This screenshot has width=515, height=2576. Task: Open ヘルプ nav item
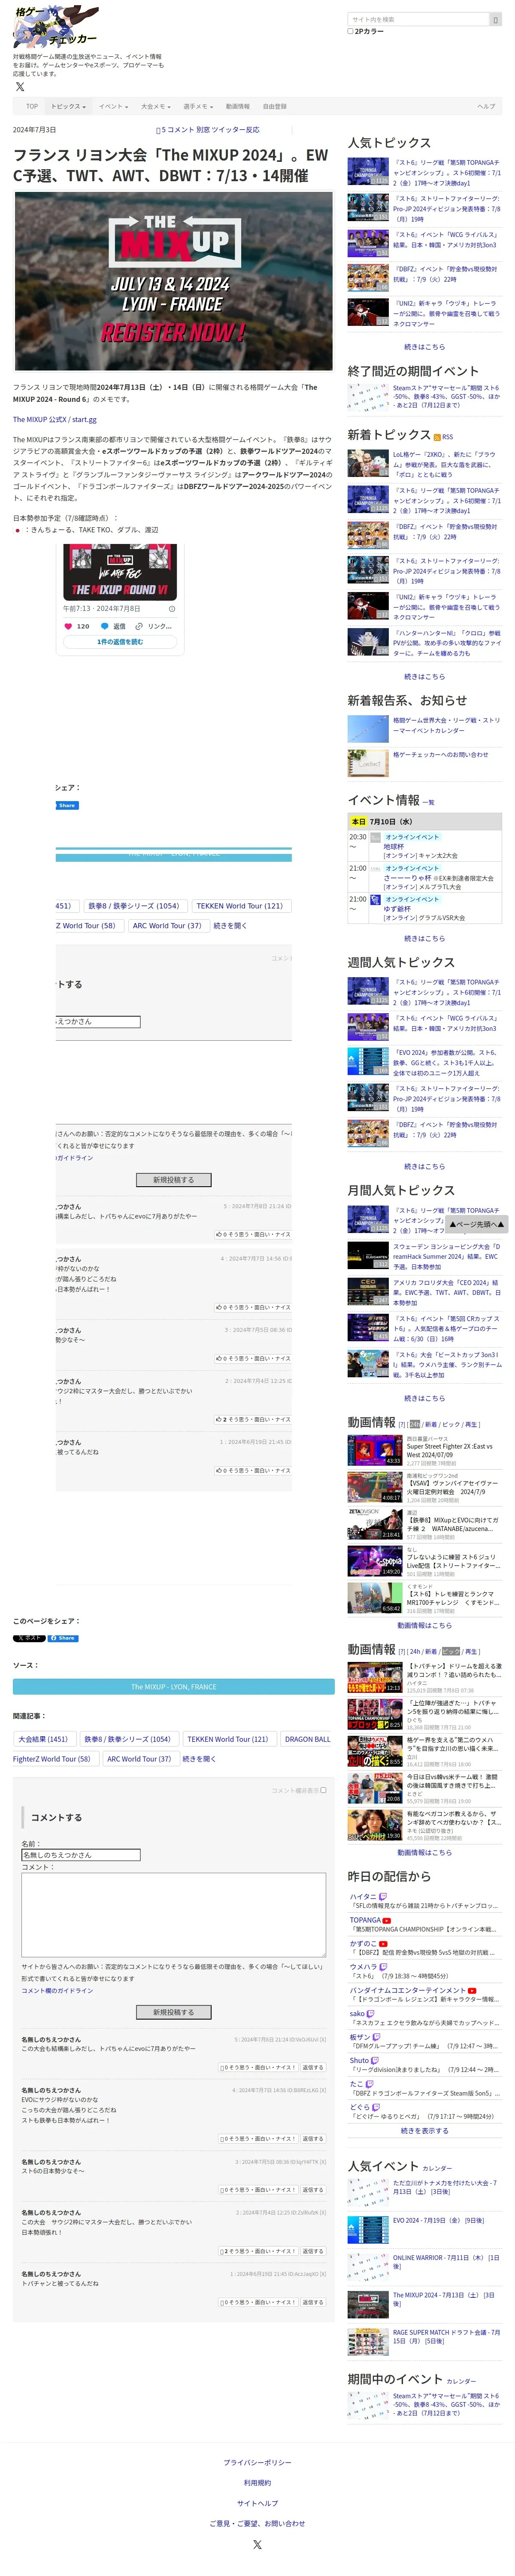pyautogui.click(x=486, y=106)
